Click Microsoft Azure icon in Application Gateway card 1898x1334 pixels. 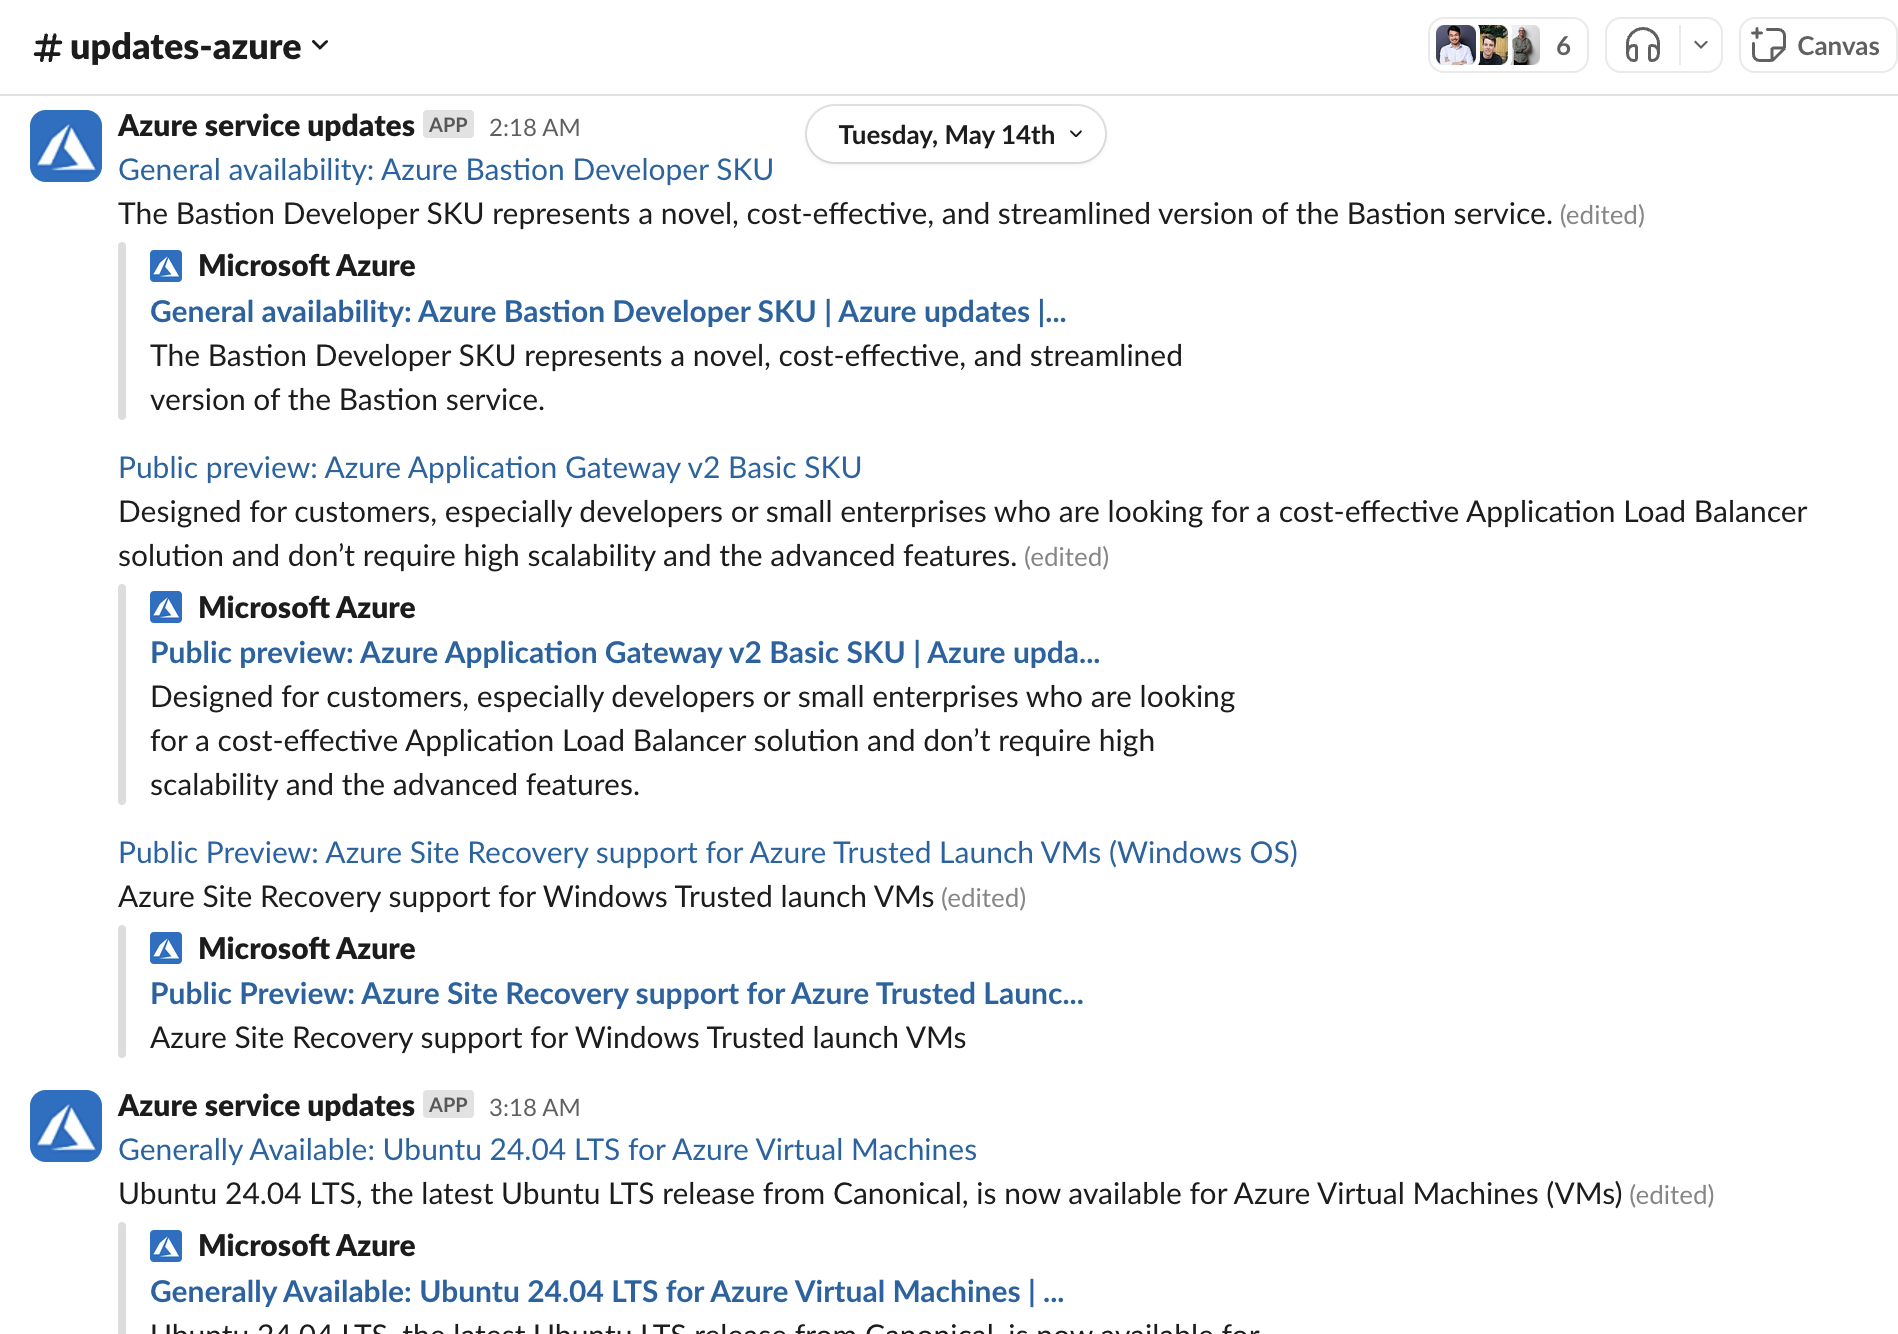pos(166,607)
